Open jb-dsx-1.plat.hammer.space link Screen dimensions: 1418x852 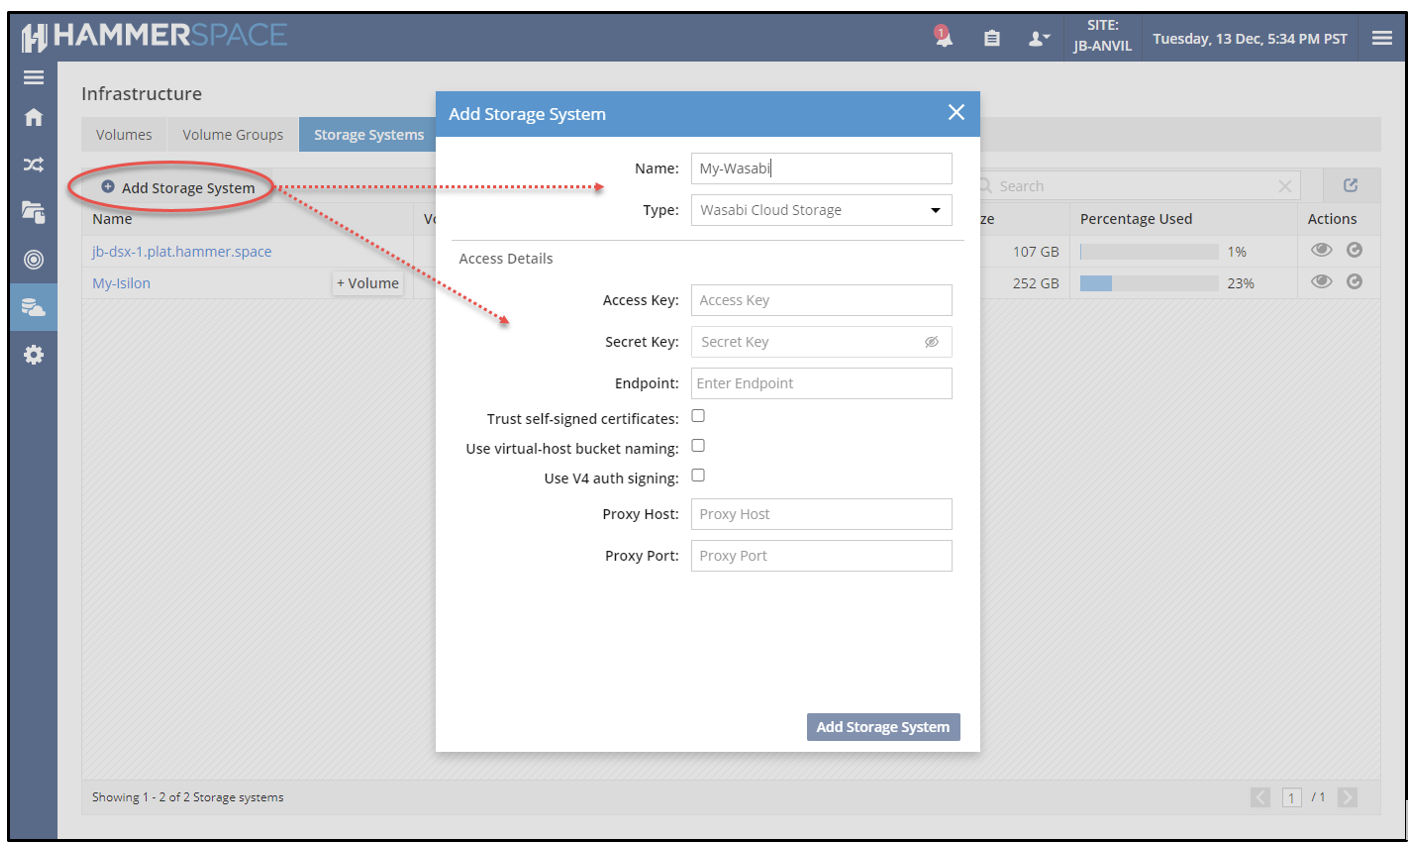182,252
